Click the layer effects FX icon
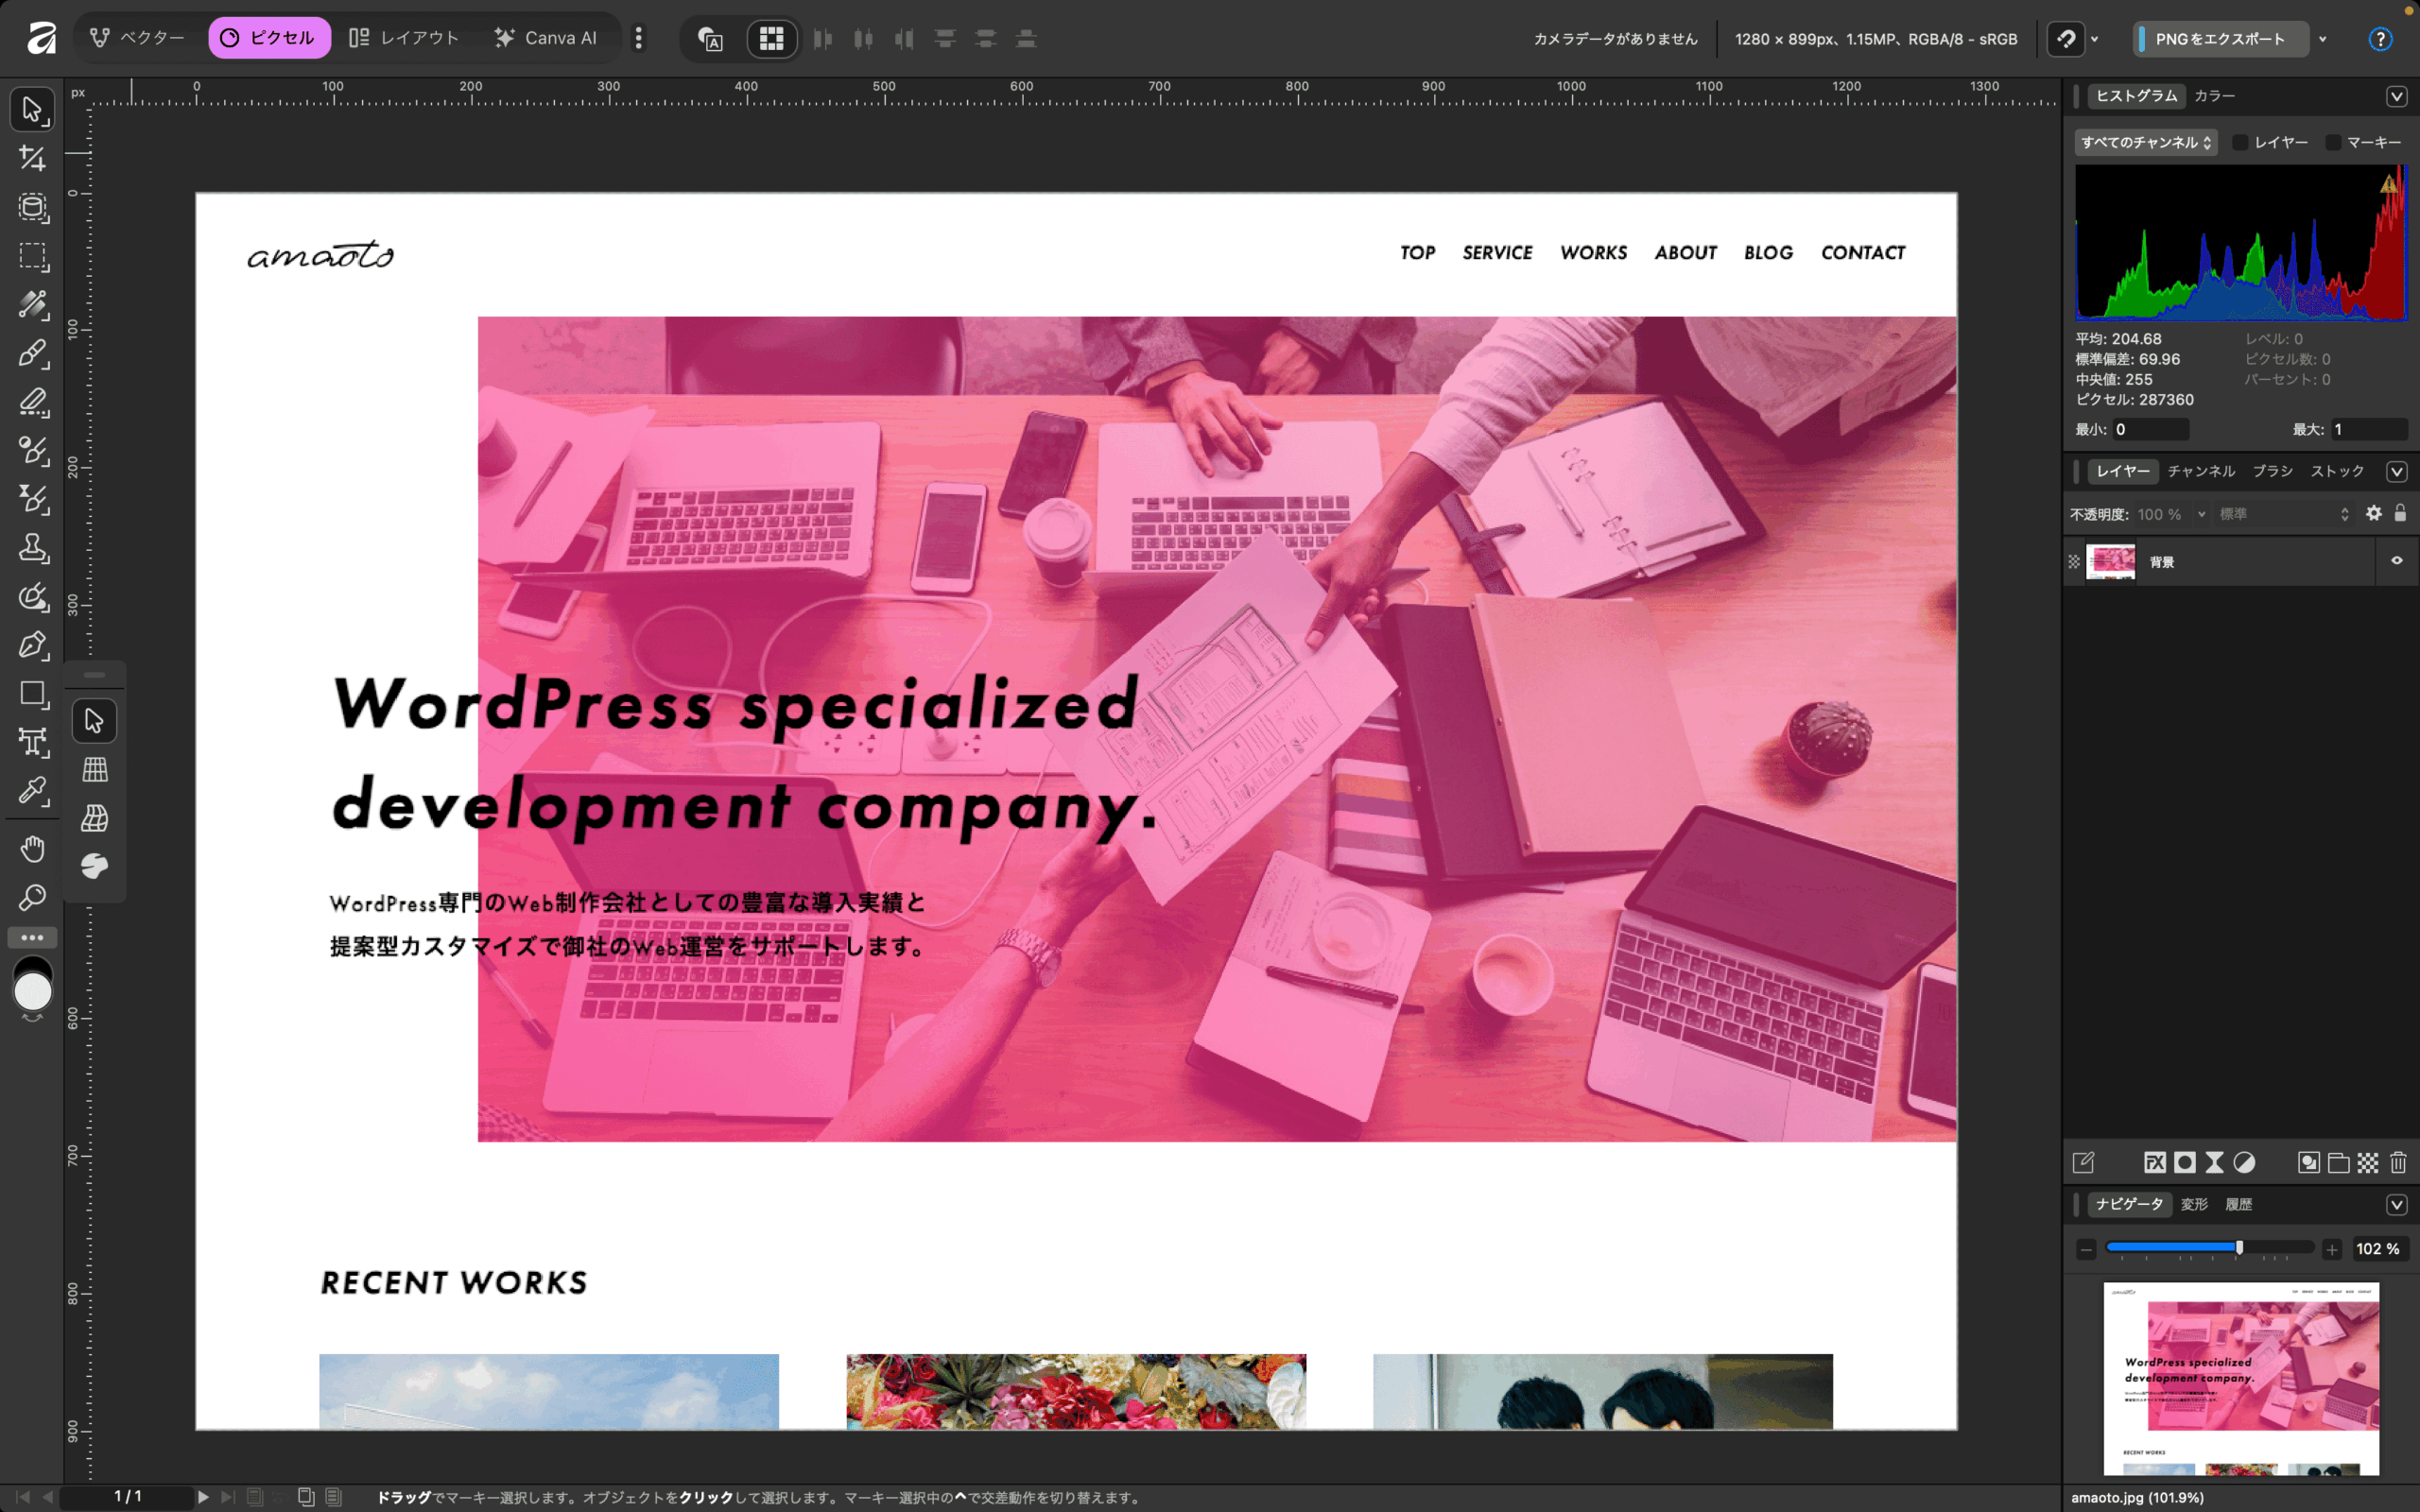2420x1512 pixels. click(x=2154, y=1162)
